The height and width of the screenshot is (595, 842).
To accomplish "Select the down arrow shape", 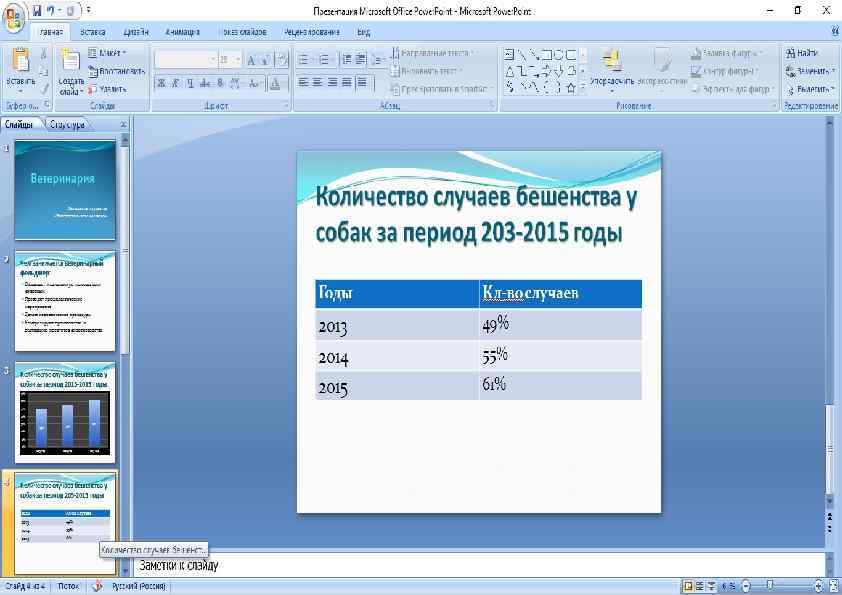I will [x=559, y=71].
